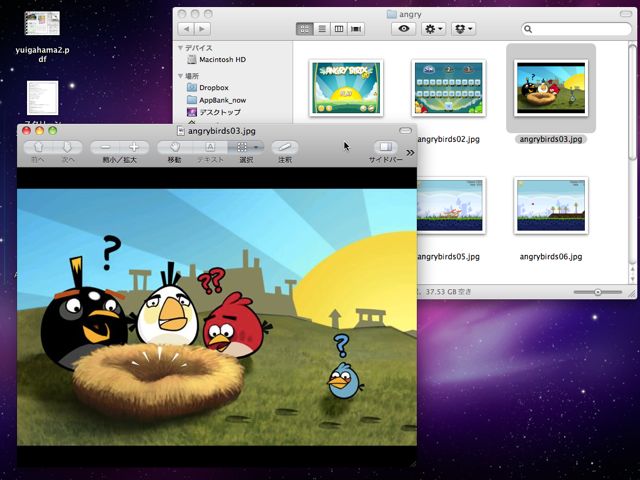Screen dimensions: 640x480
Task: Click Preview window toolbar toggle pill
Action: (405, 131)
